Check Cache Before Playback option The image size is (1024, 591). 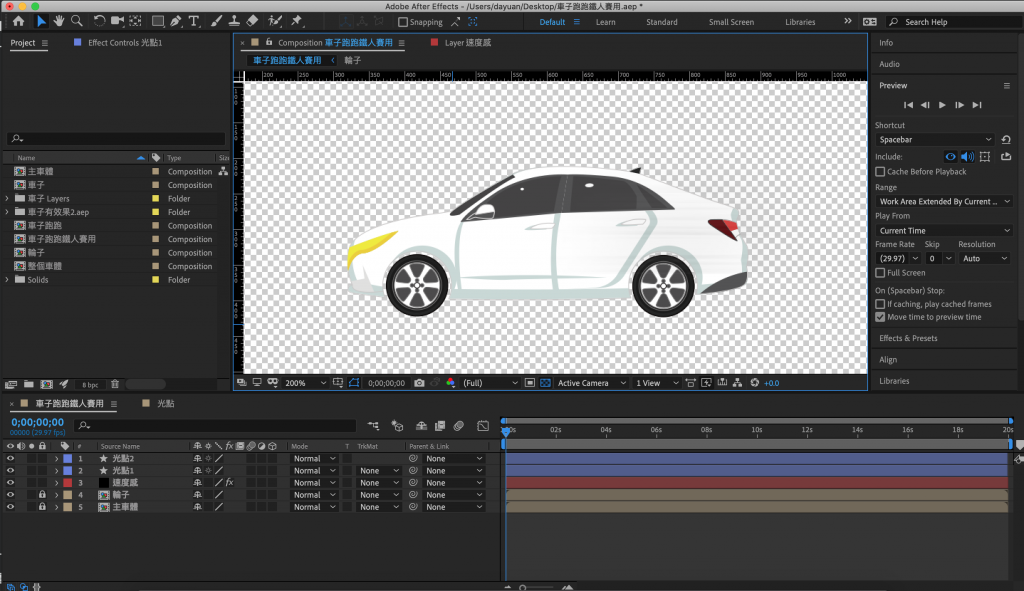point(880,172)
